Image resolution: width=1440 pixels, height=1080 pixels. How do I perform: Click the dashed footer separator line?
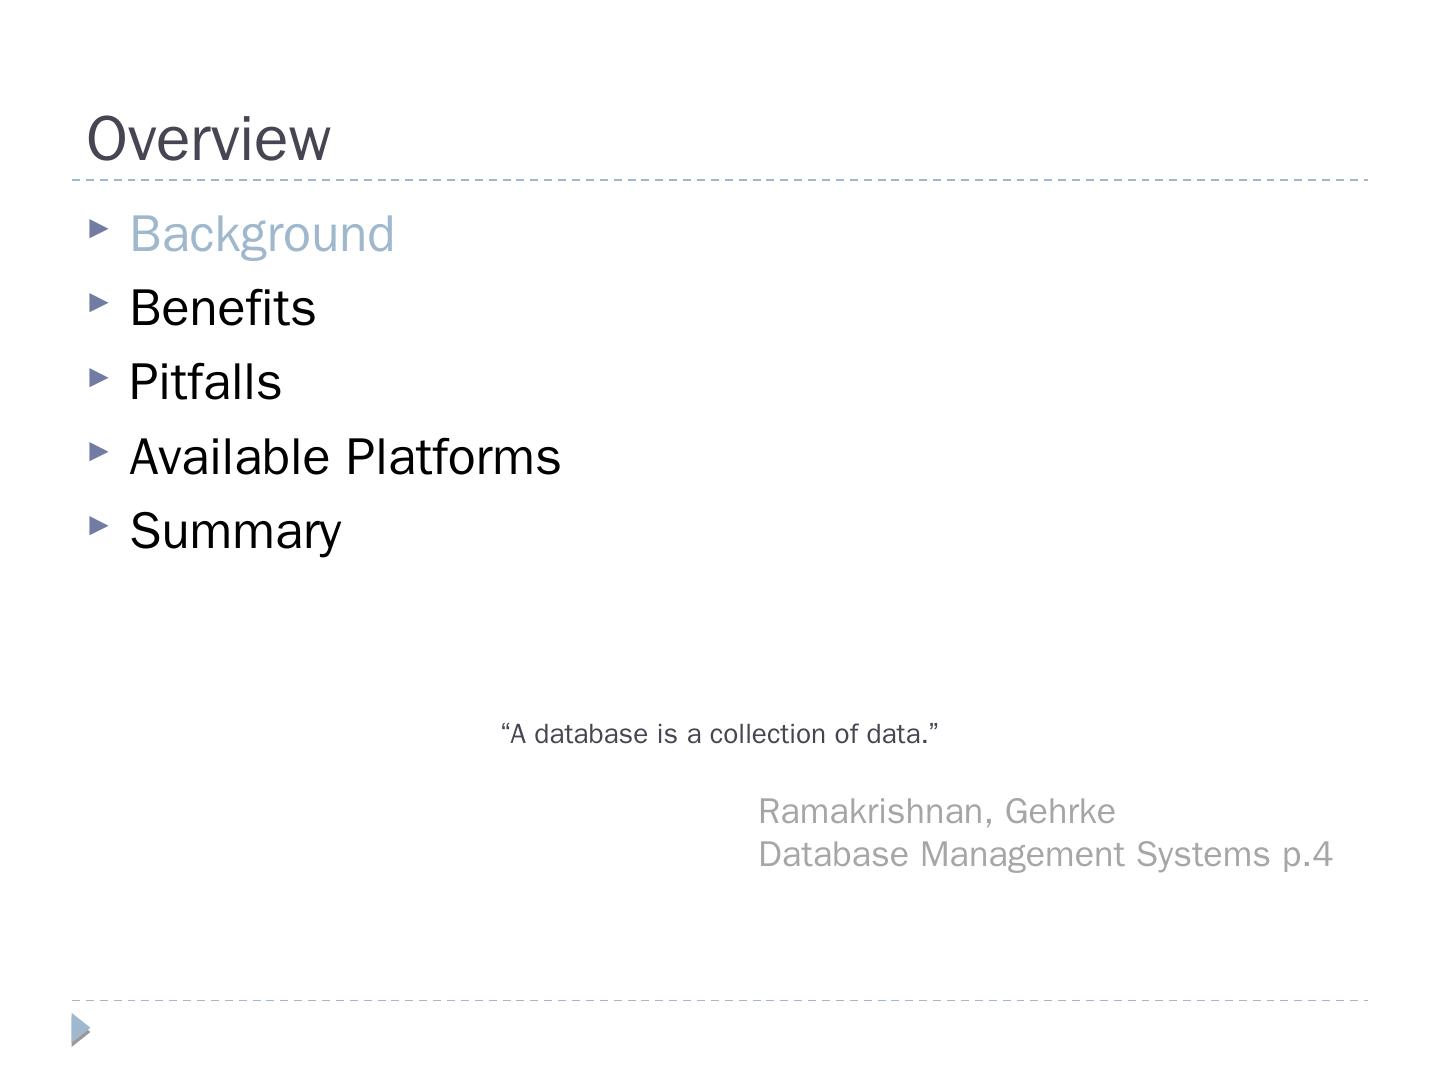720,1000
